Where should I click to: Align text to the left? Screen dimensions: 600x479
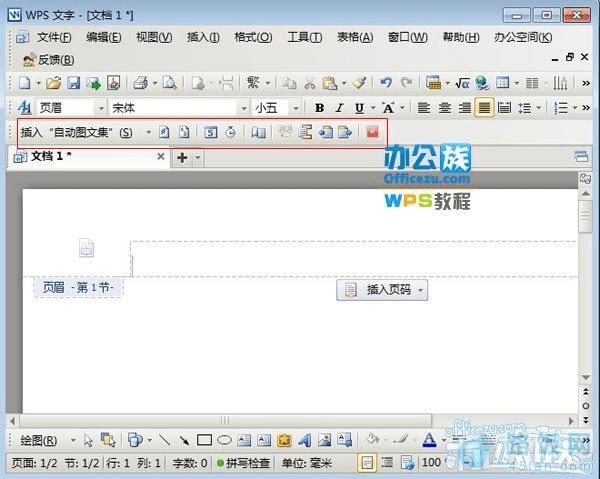pyautogui.click(x=424, y=108)
